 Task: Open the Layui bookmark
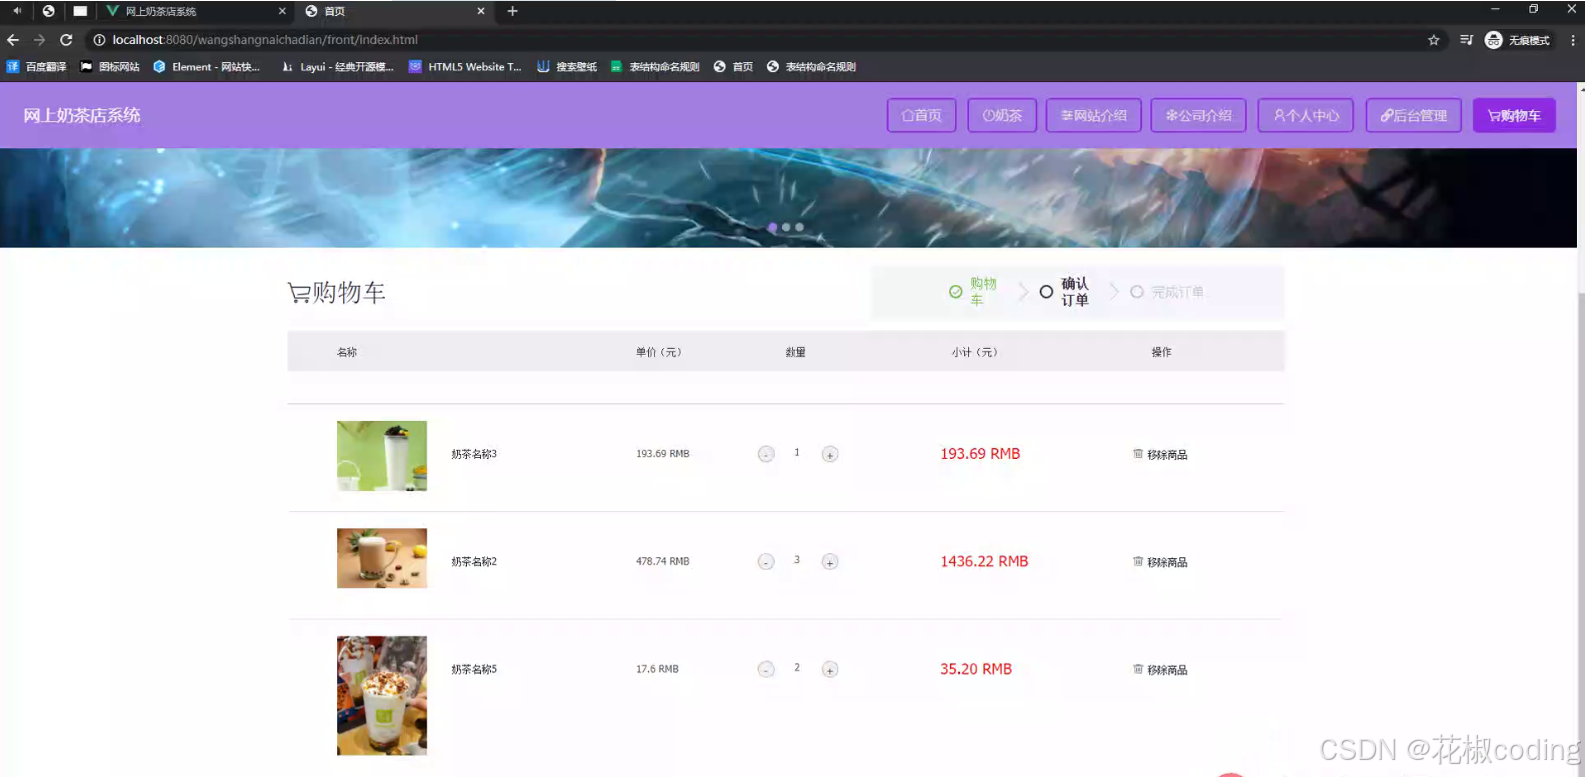click(x=338, y=67)
